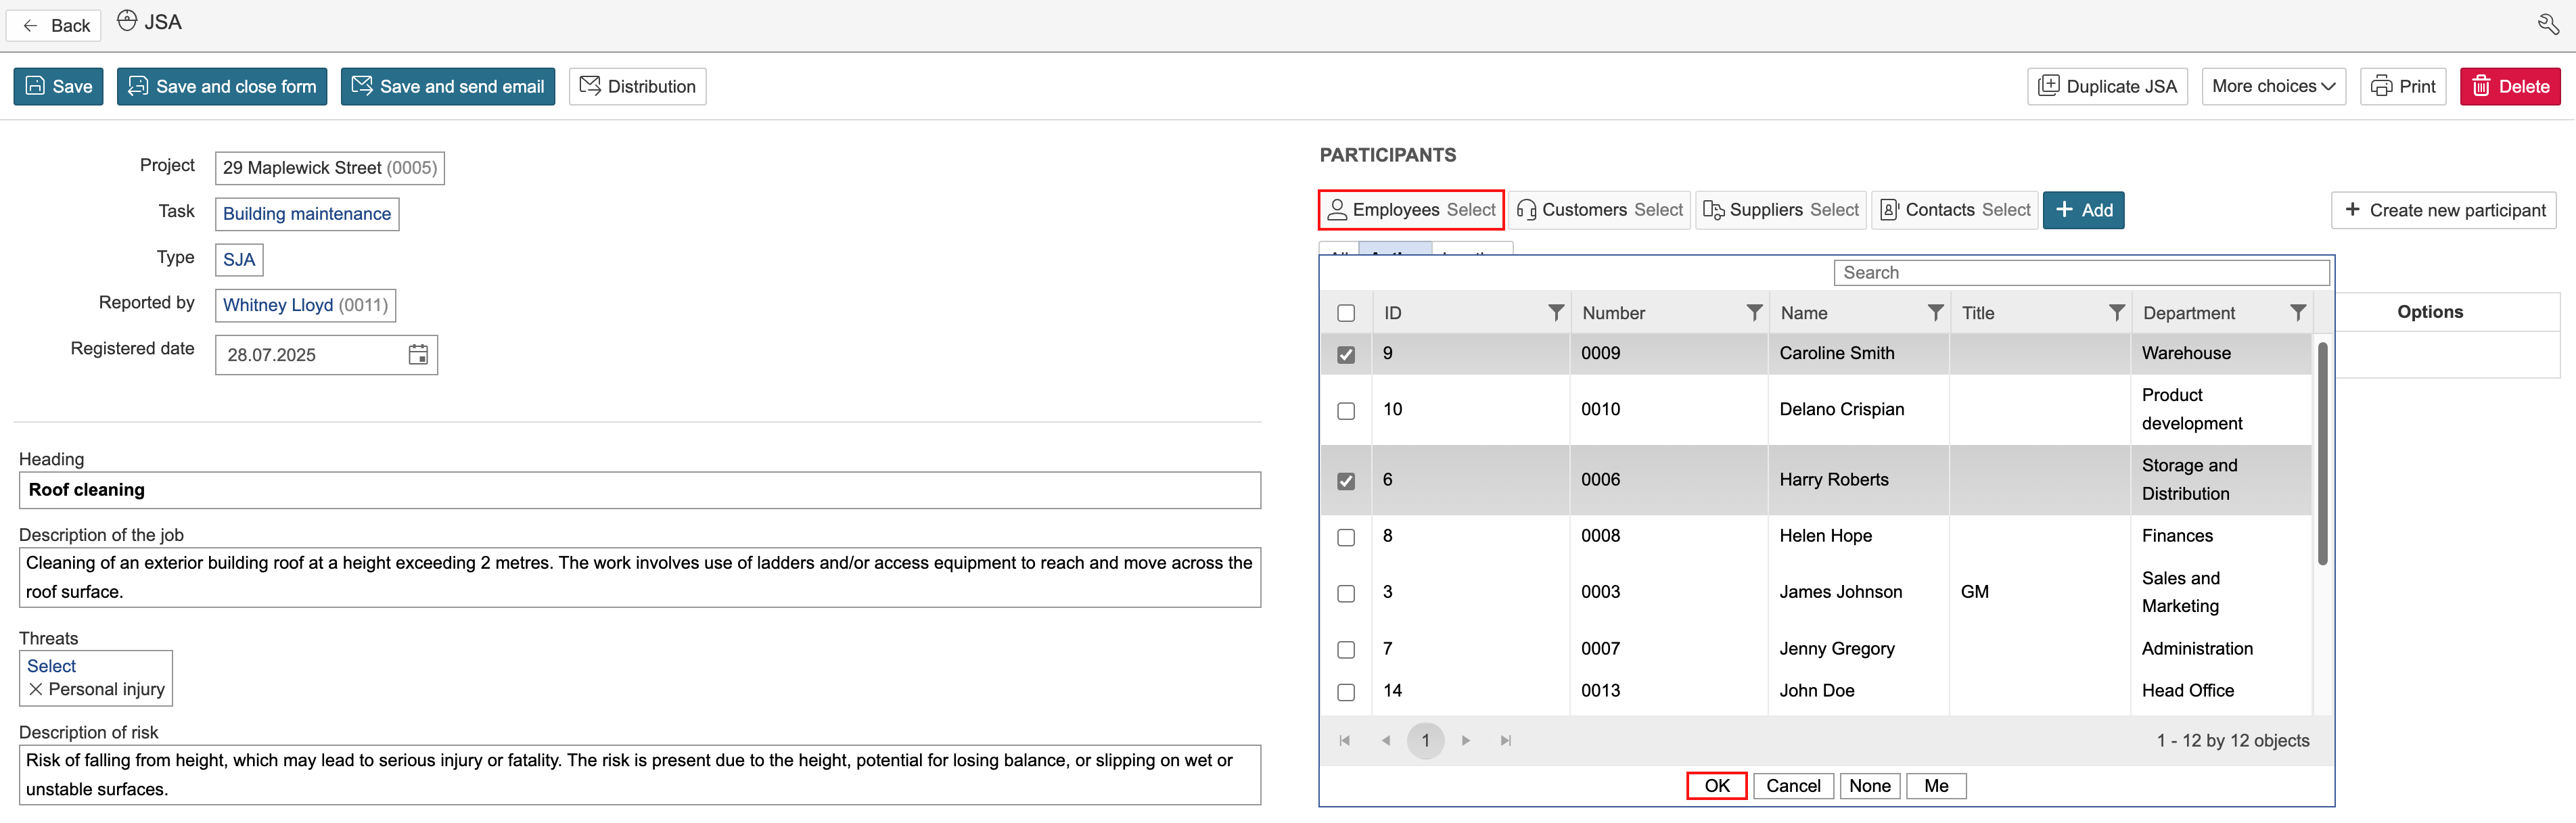Open the registered date calendar picker
Screen dimensions: 2576x823
pos(418,355)
